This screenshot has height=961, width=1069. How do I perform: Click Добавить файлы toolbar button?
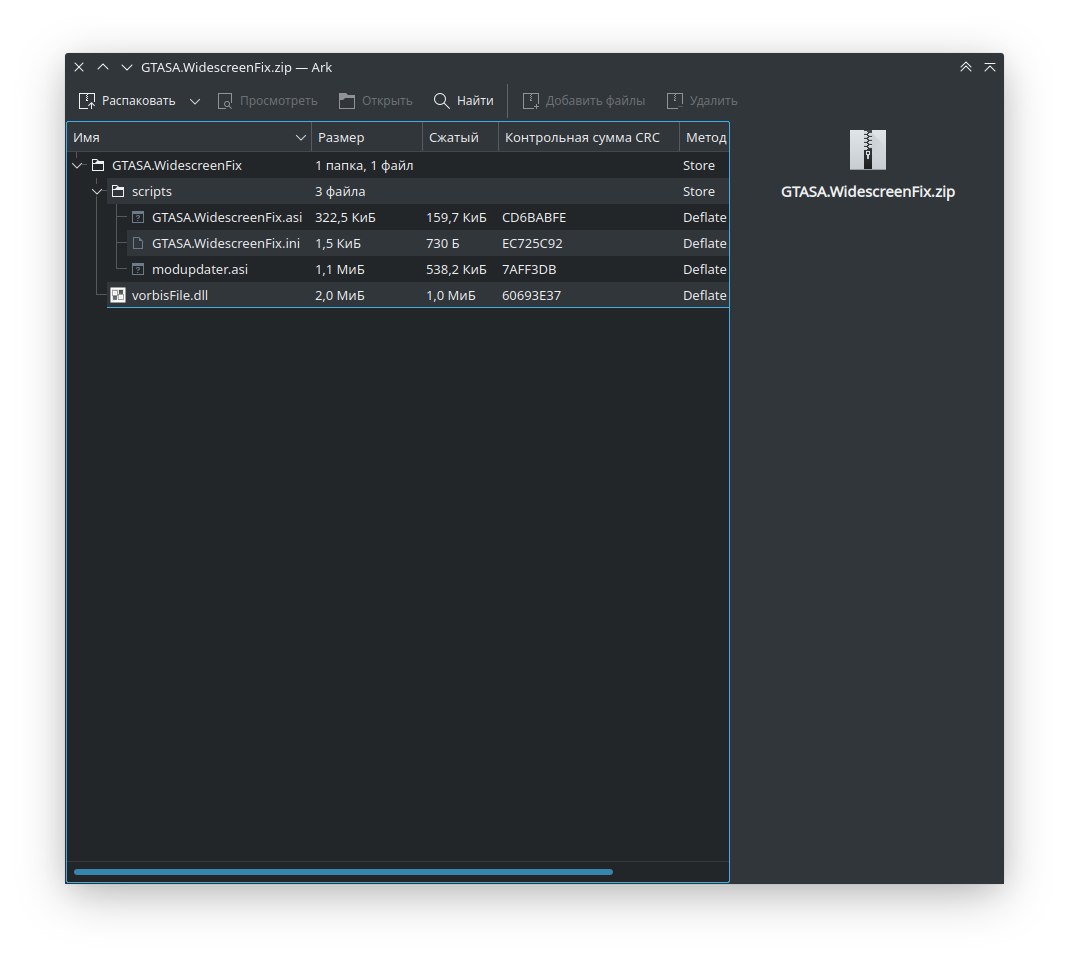point(584,101)
